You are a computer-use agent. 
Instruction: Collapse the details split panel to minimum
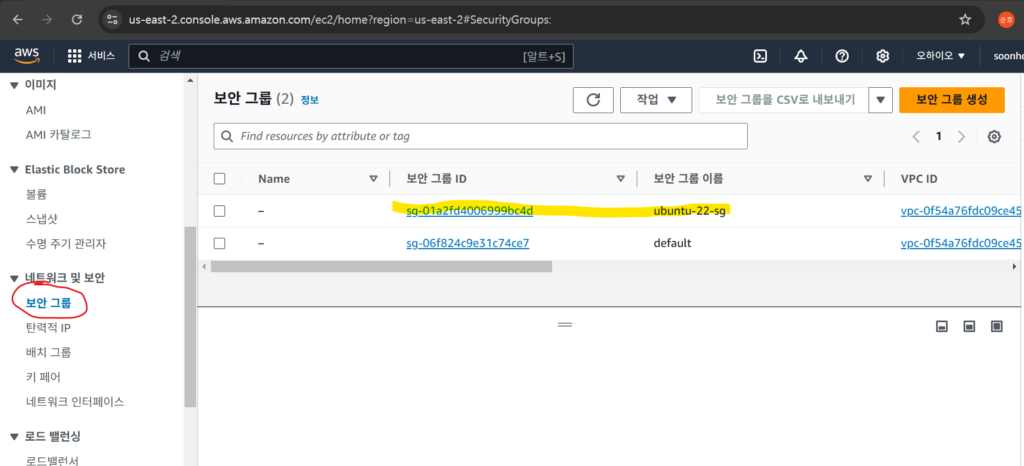pos(942,326)
